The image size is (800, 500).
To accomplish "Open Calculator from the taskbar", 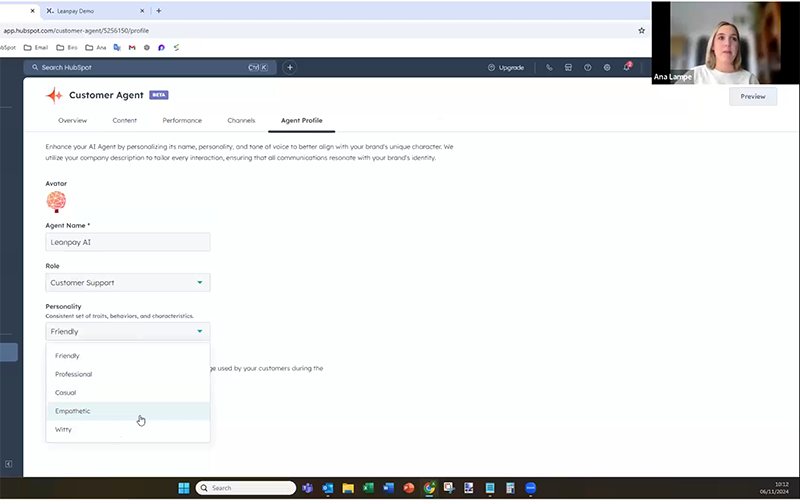I will [x=510, y=488].
